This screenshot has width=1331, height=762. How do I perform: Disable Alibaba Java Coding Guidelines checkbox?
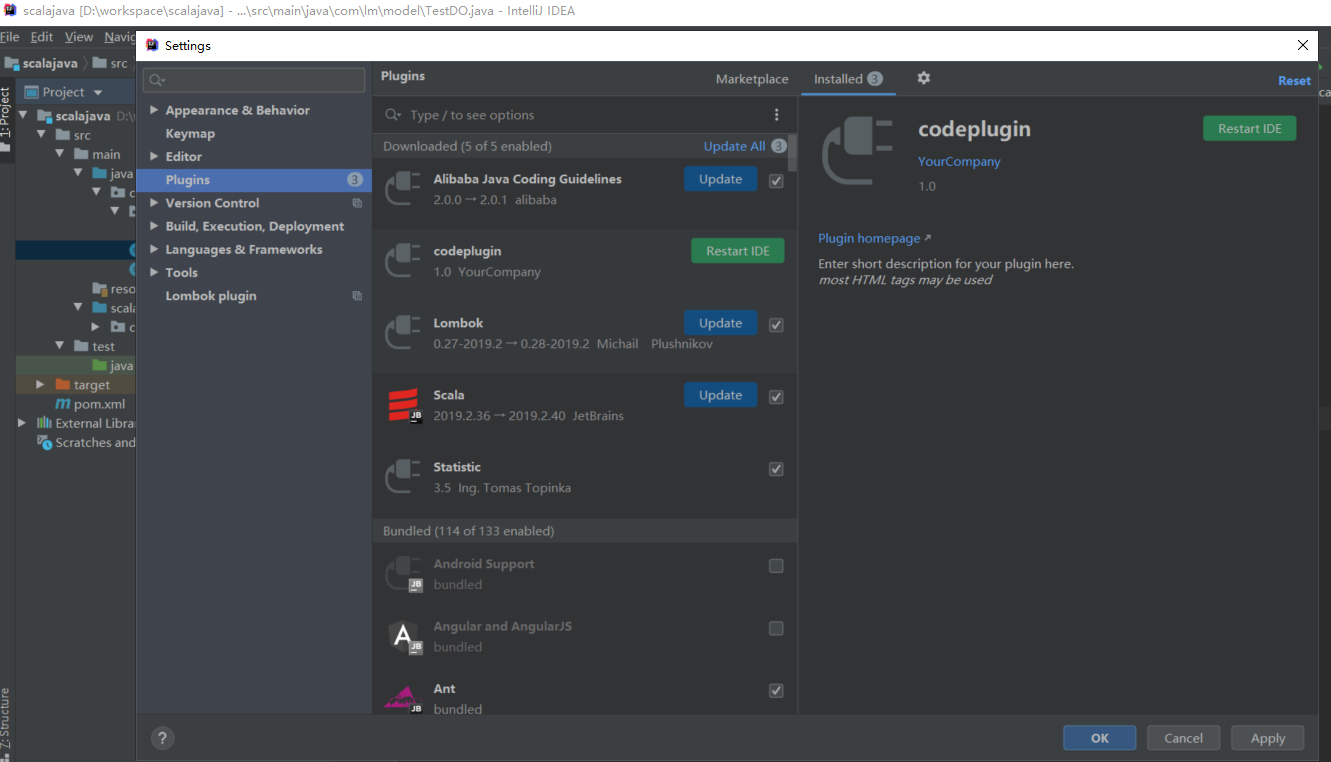[x=776, y=181]
